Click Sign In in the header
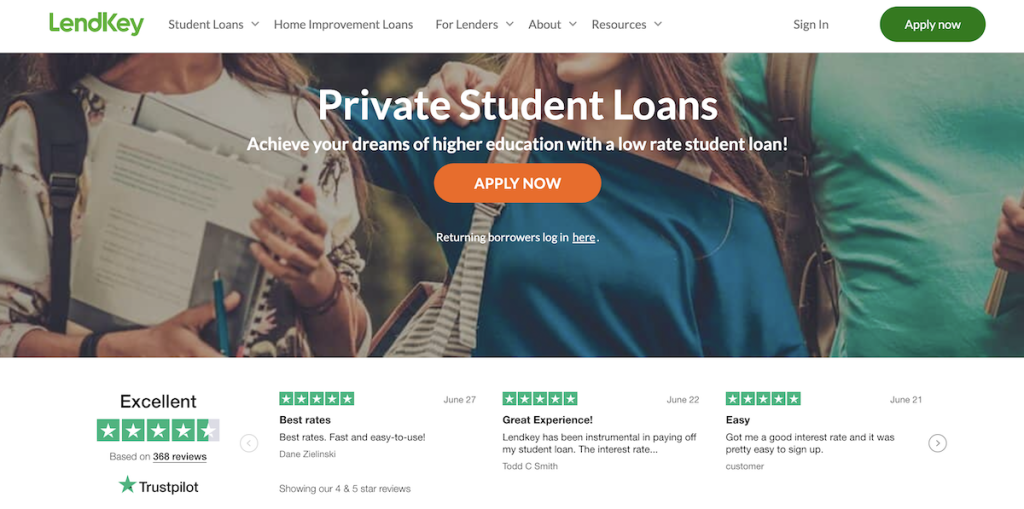The width and height of the screenshot is (1024, 509). [x=810, y=24]
